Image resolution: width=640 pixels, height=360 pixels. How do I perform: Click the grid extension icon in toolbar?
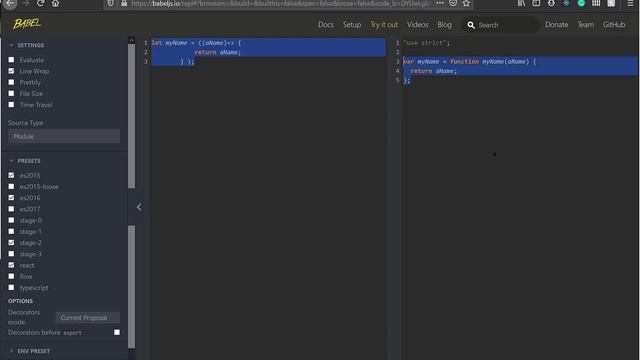596,3
